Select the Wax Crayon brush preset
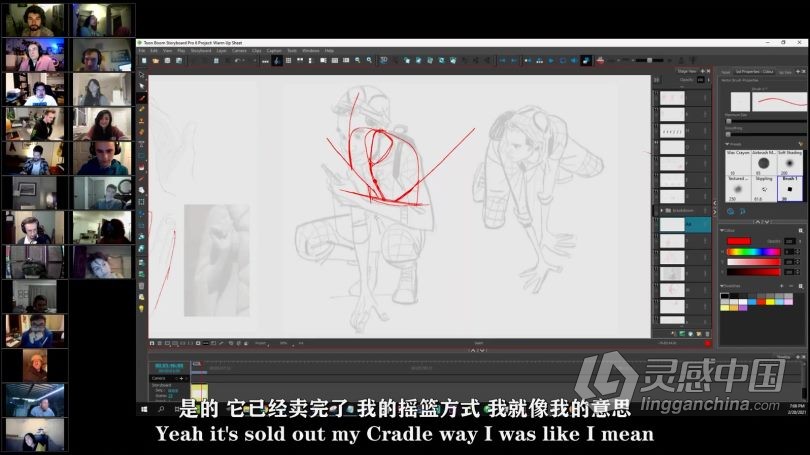This screenshot has width=810, height=455. pyautogui.click(x=738, y=163)
